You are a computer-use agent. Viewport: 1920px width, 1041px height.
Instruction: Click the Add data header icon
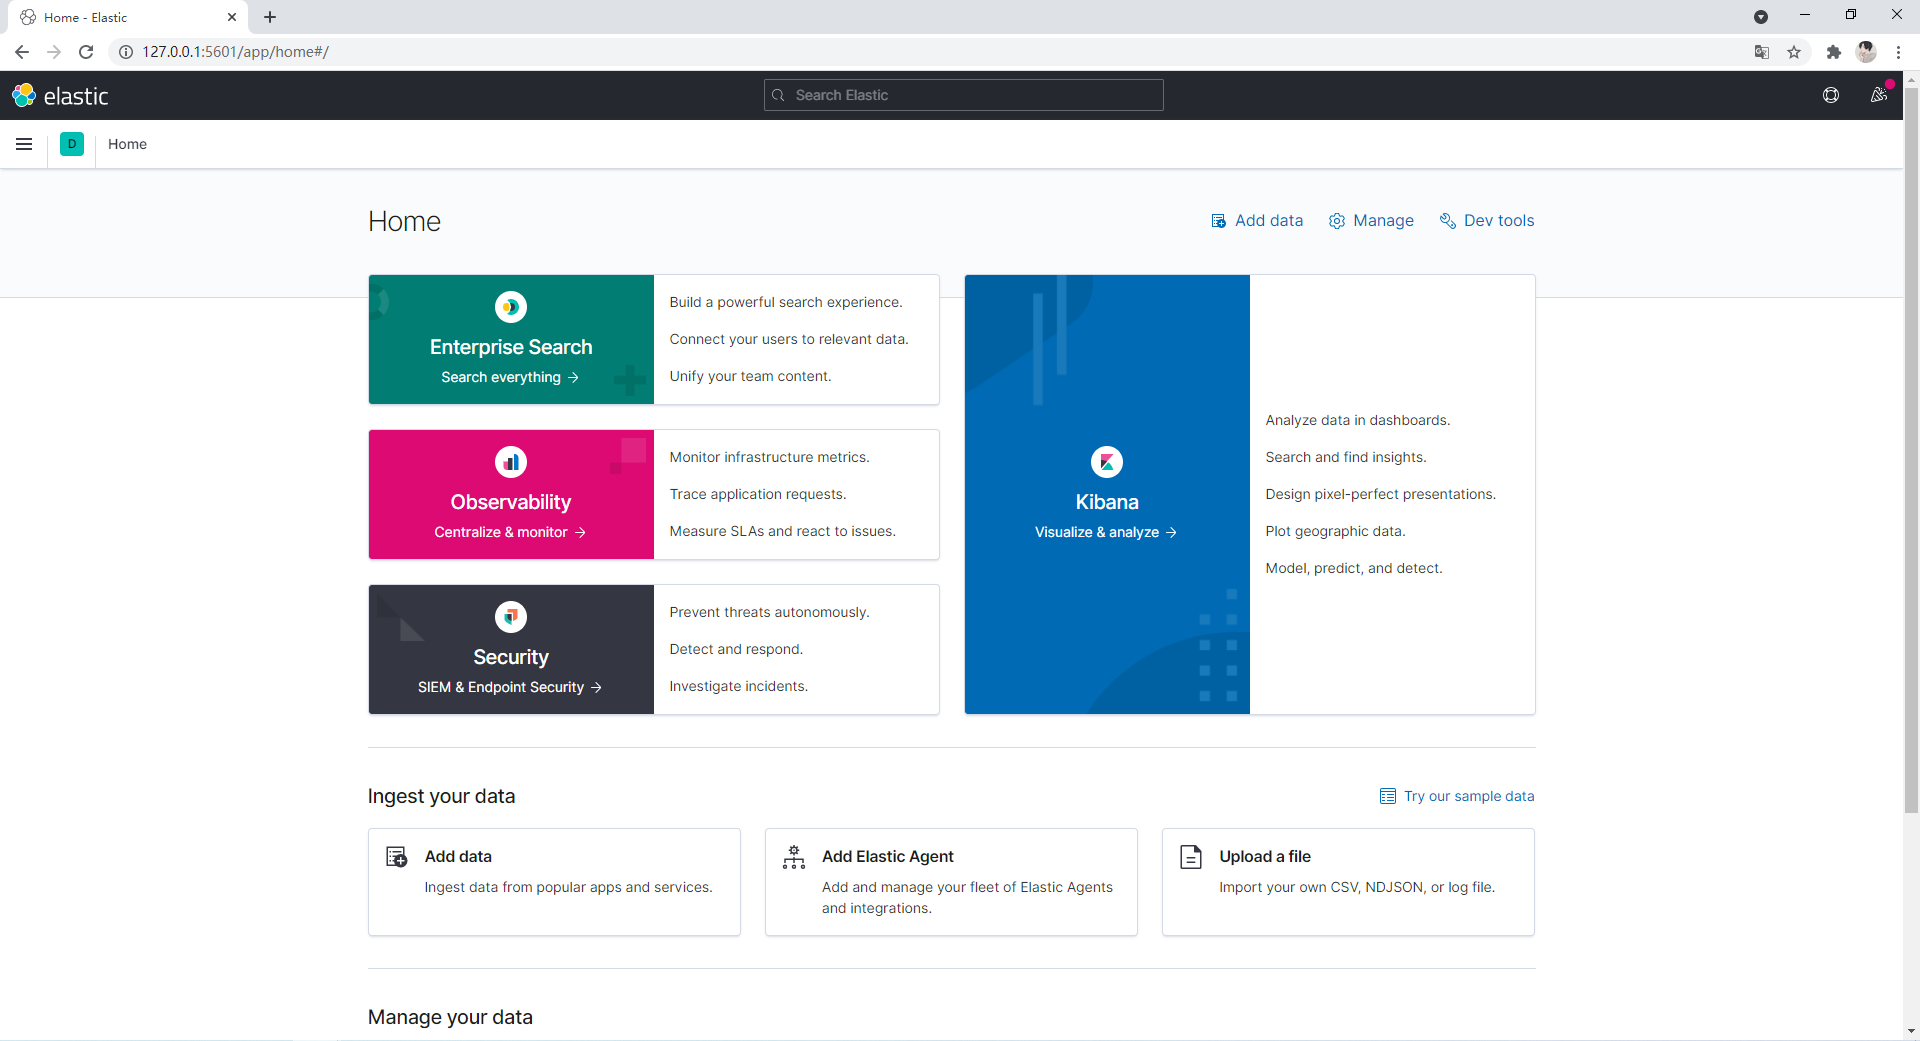coord(1219,221)
